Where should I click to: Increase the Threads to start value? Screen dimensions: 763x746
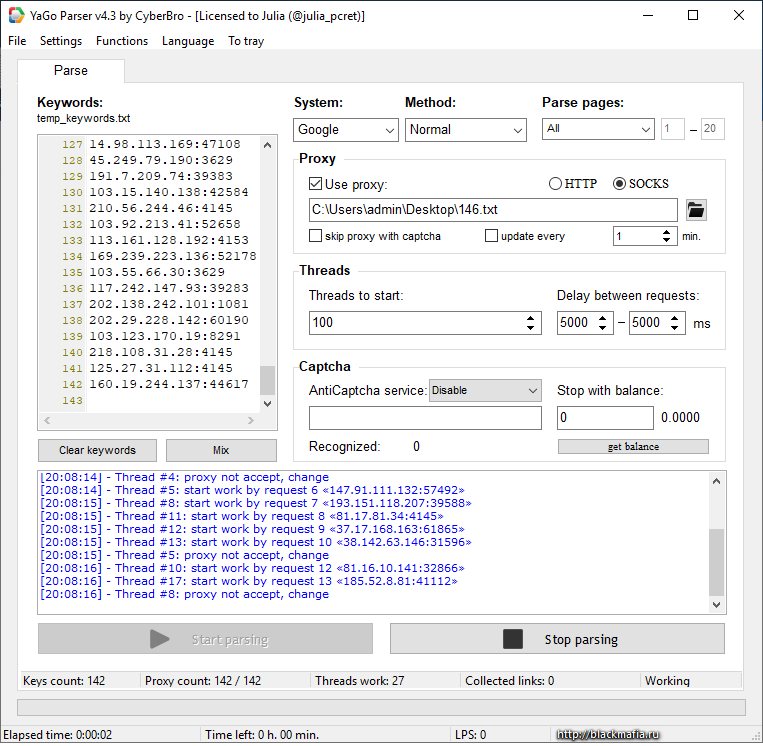point(531,318)
